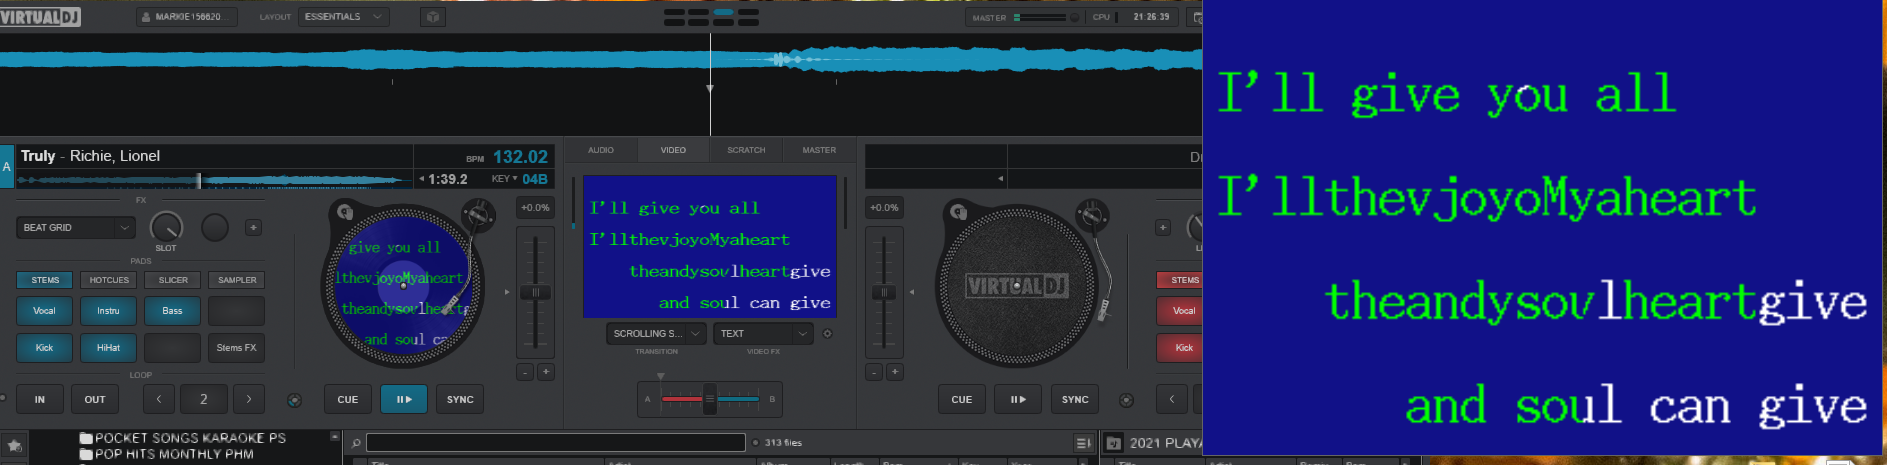The height and width of the screenshot is (465, 1887).
Task: Click the plus pitch bend button on deck A
Action: click(546, 372)
